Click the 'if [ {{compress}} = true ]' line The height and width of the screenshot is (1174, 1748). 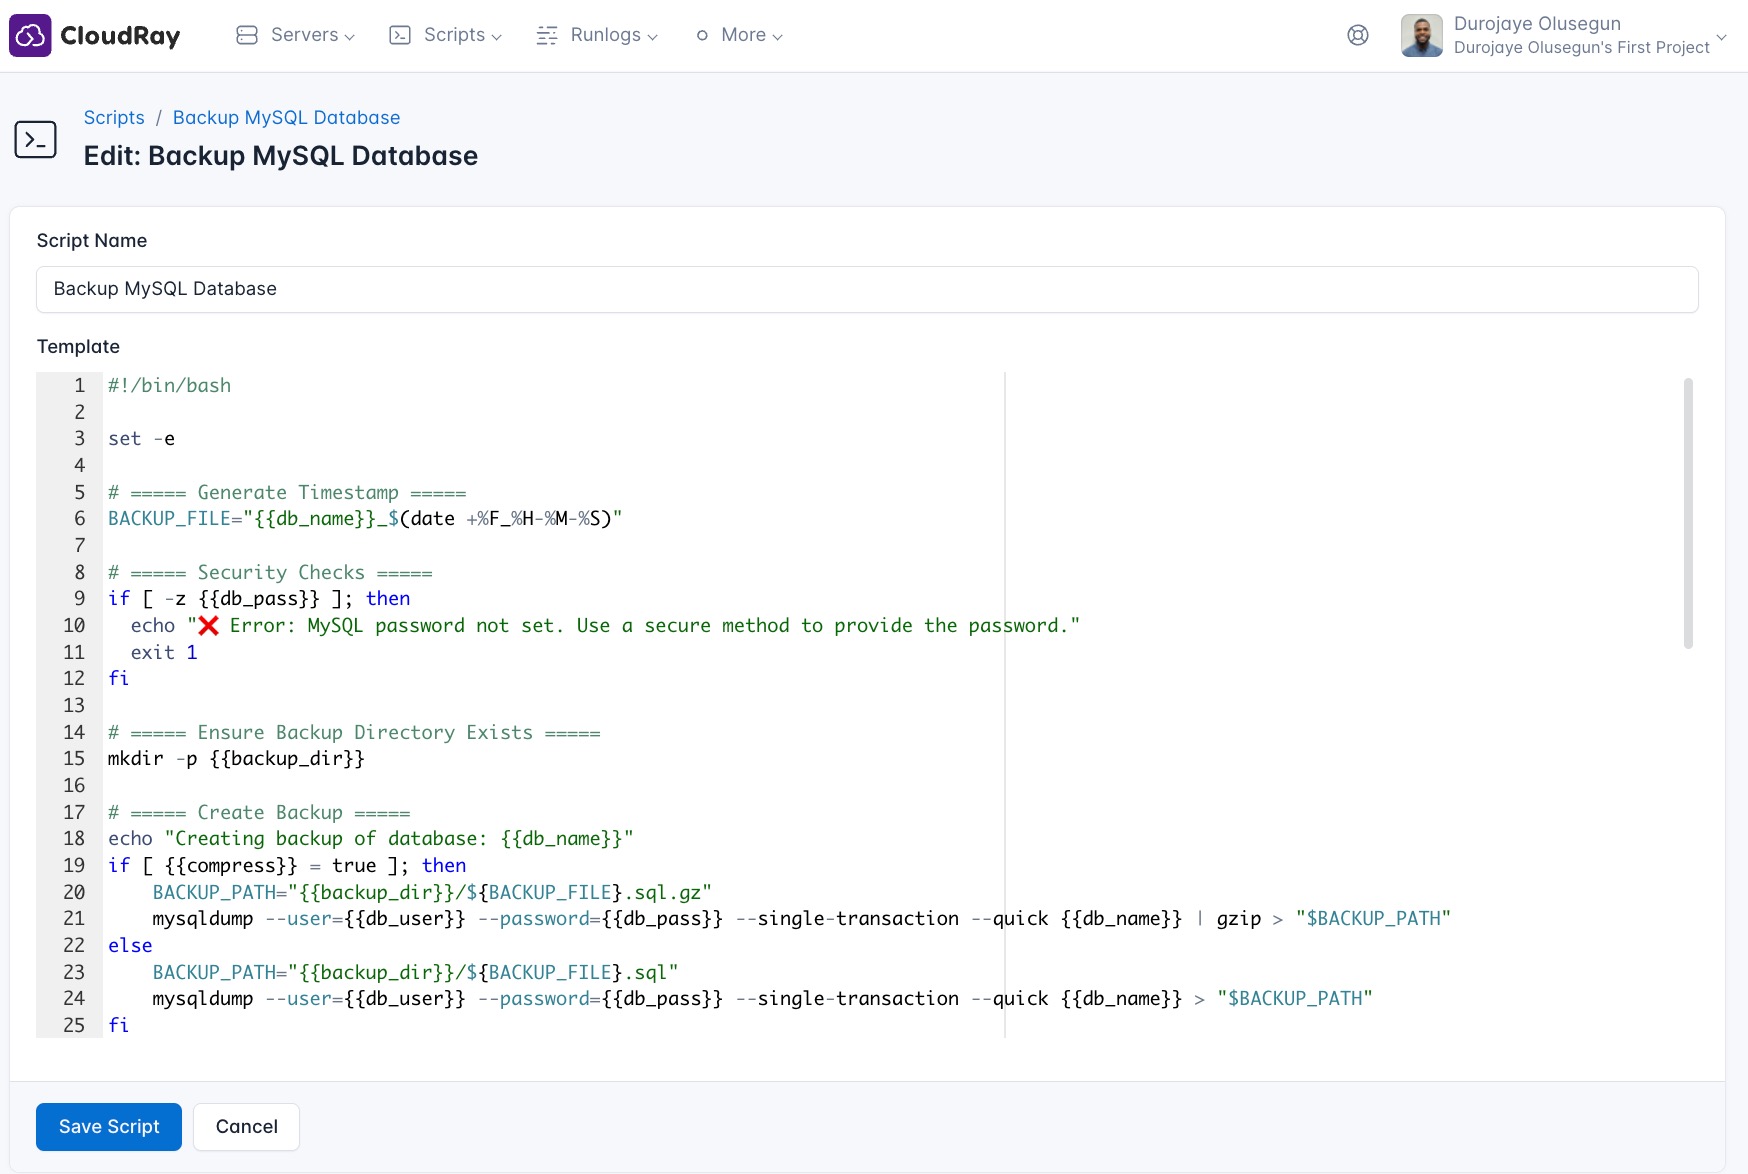pyautogui.click(x=287, y=865)
